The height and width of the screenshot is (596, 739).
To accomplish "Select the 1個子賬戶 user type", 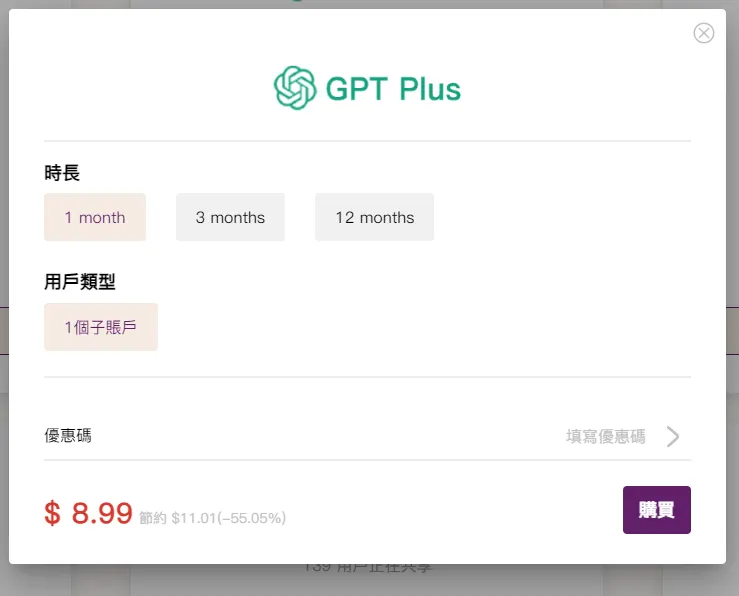I will 101,327.
